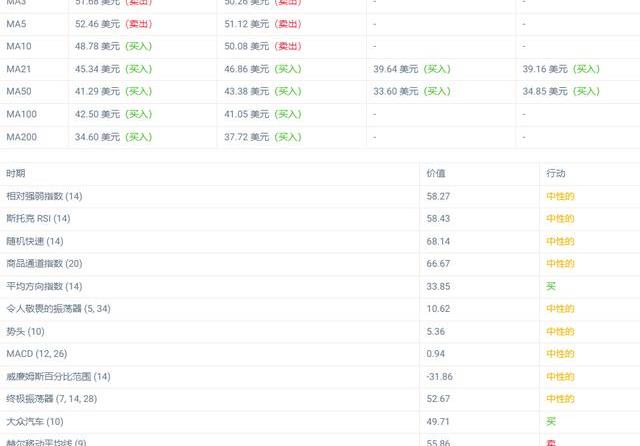The image size is (640, 446).
Task: Select the MA200 row label
Action: pyautogui.click(x=21, y=137)
